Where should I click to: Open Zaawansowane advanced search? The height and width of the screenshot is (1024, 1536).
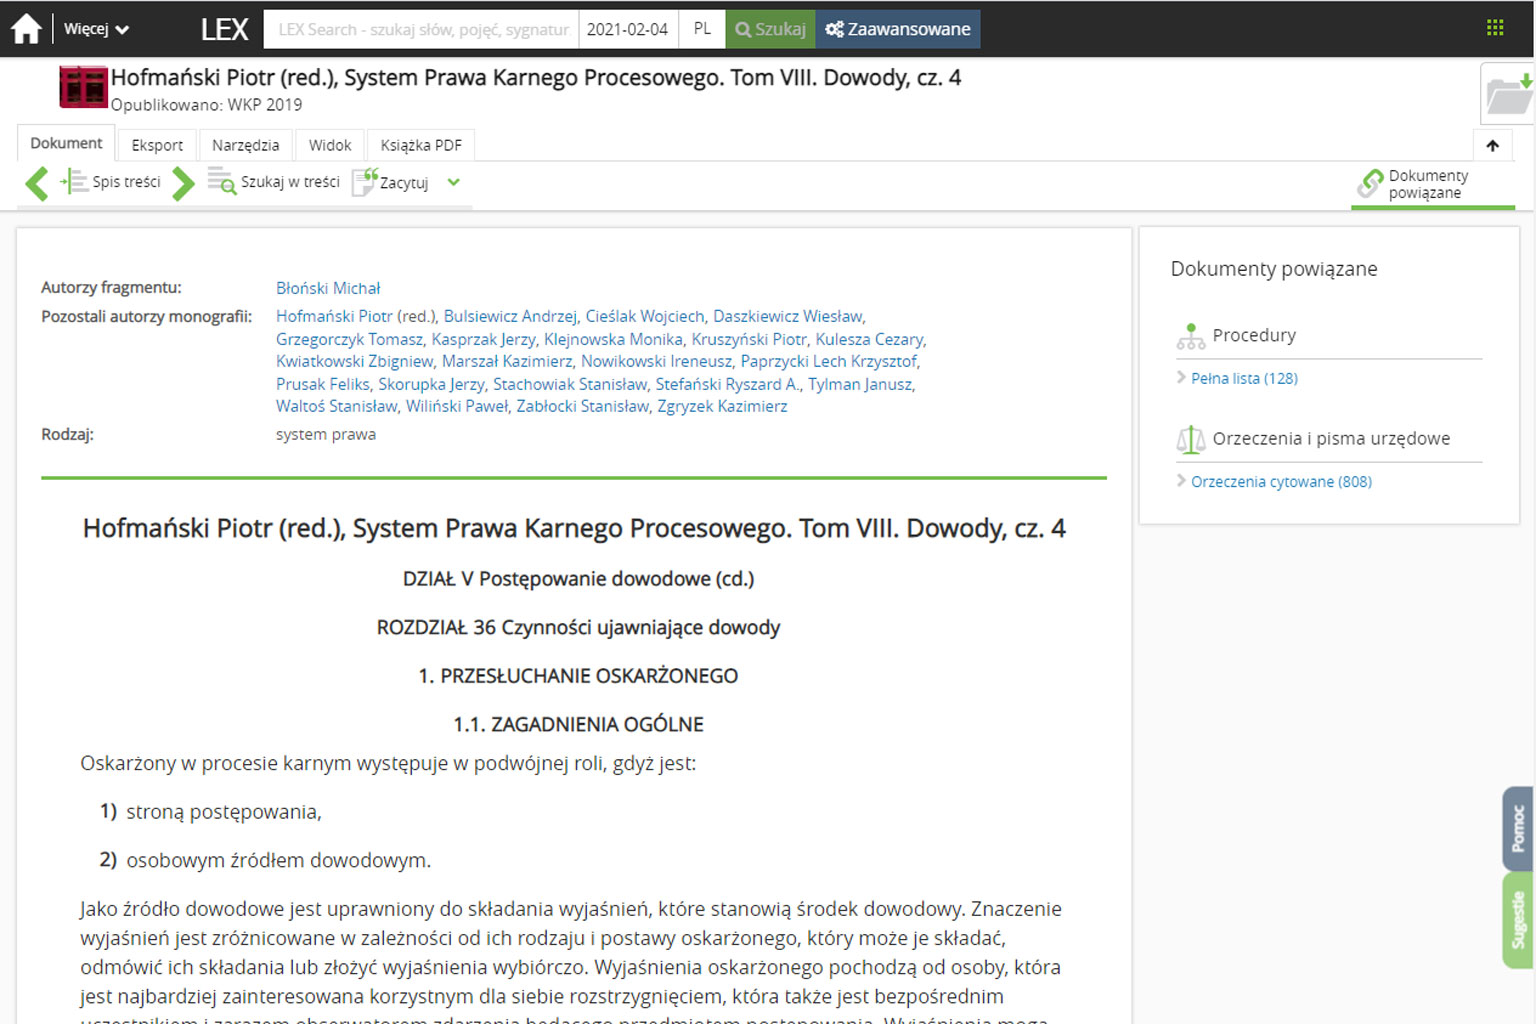(x=898, y=29)
